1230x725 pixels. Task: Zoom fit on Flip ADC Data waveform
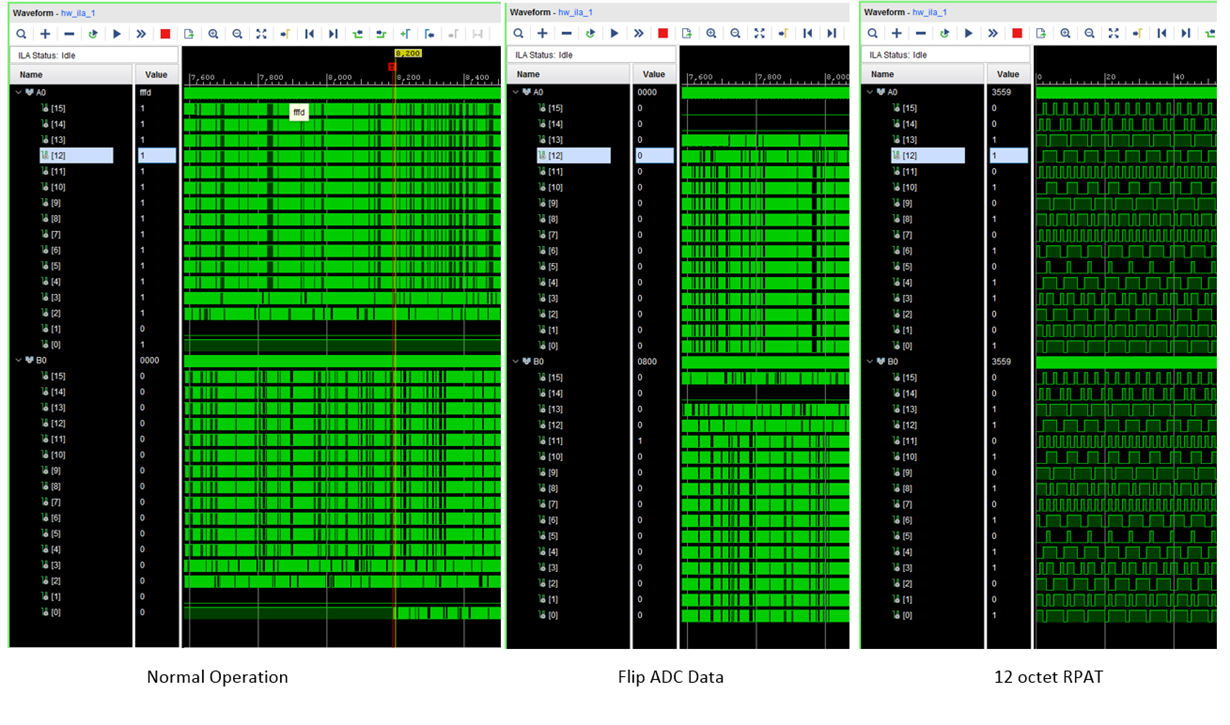pos(759,33)
